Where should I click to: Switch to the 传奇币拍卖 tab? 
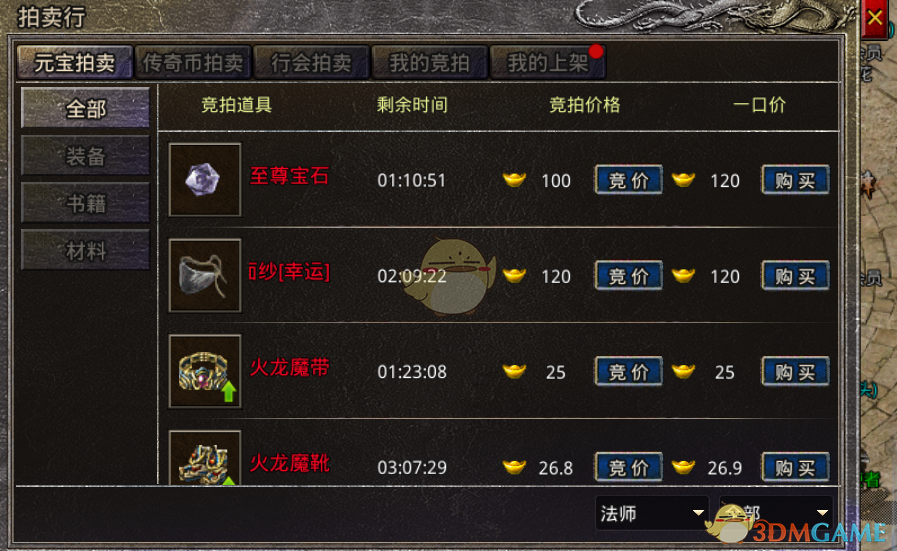click(x=193, y=62)
